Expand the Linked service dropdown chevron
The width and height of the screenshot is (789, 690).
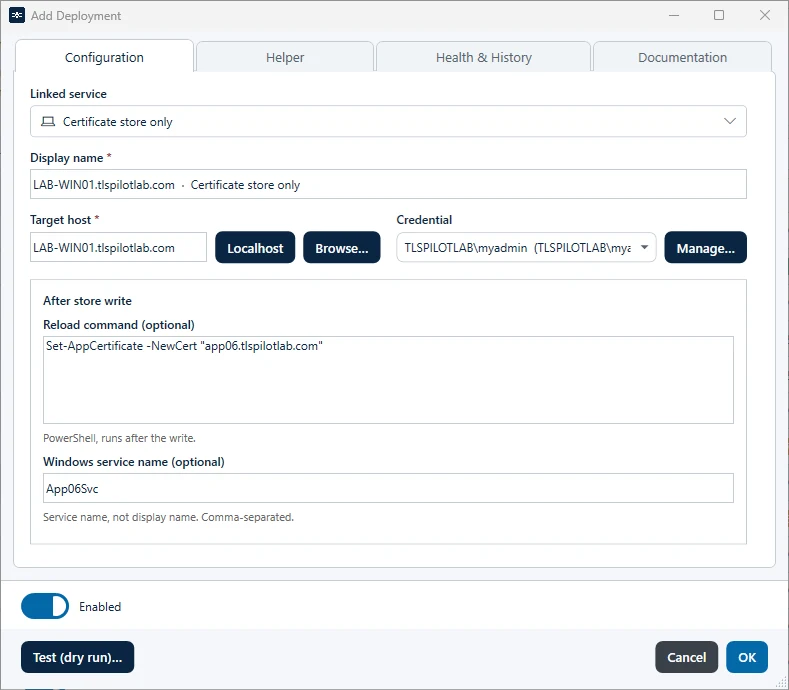pos(729,121)
